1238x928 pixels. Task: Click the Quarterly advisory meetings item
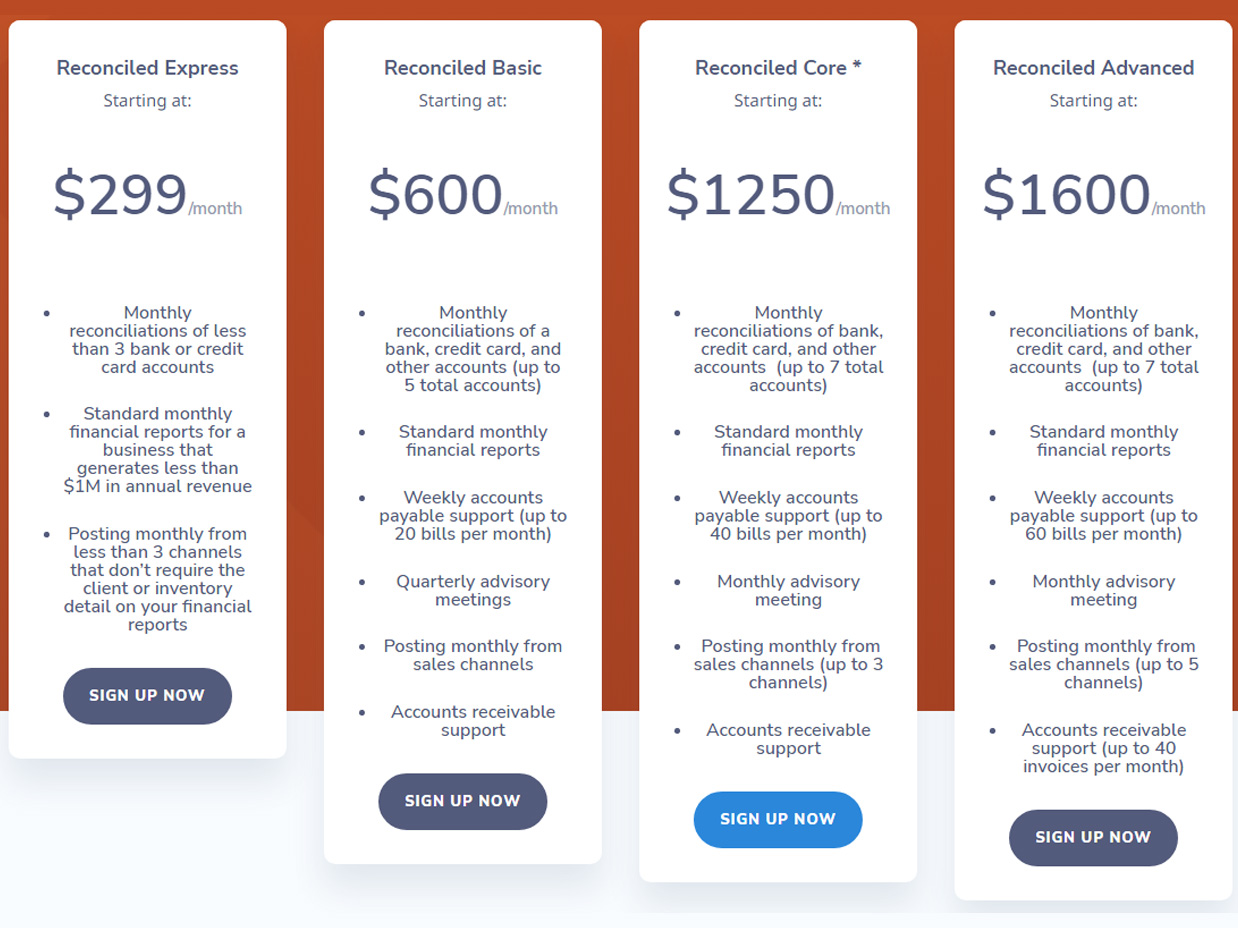point(473,590)
